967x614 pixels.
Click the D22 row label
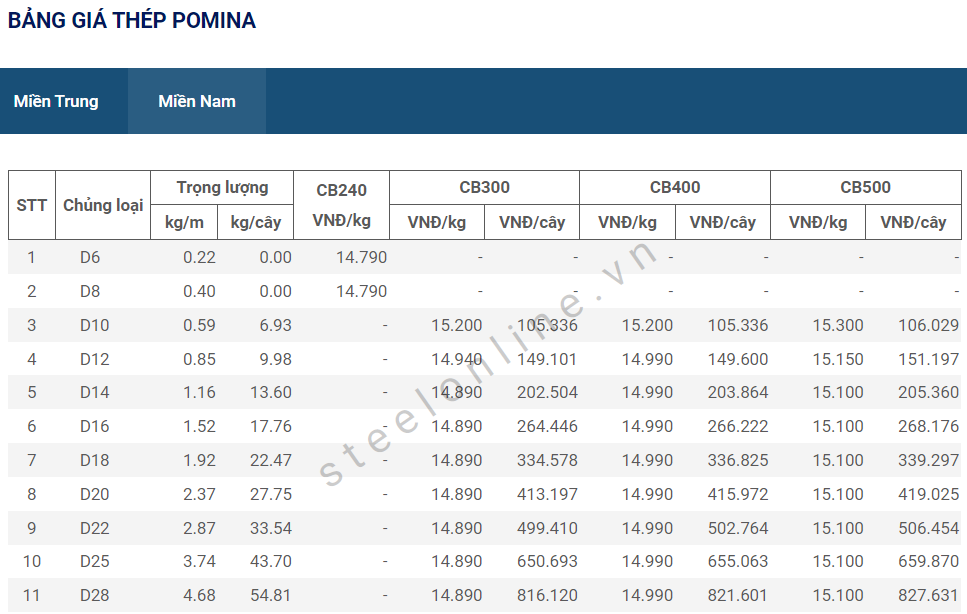(x=94, y=528)
